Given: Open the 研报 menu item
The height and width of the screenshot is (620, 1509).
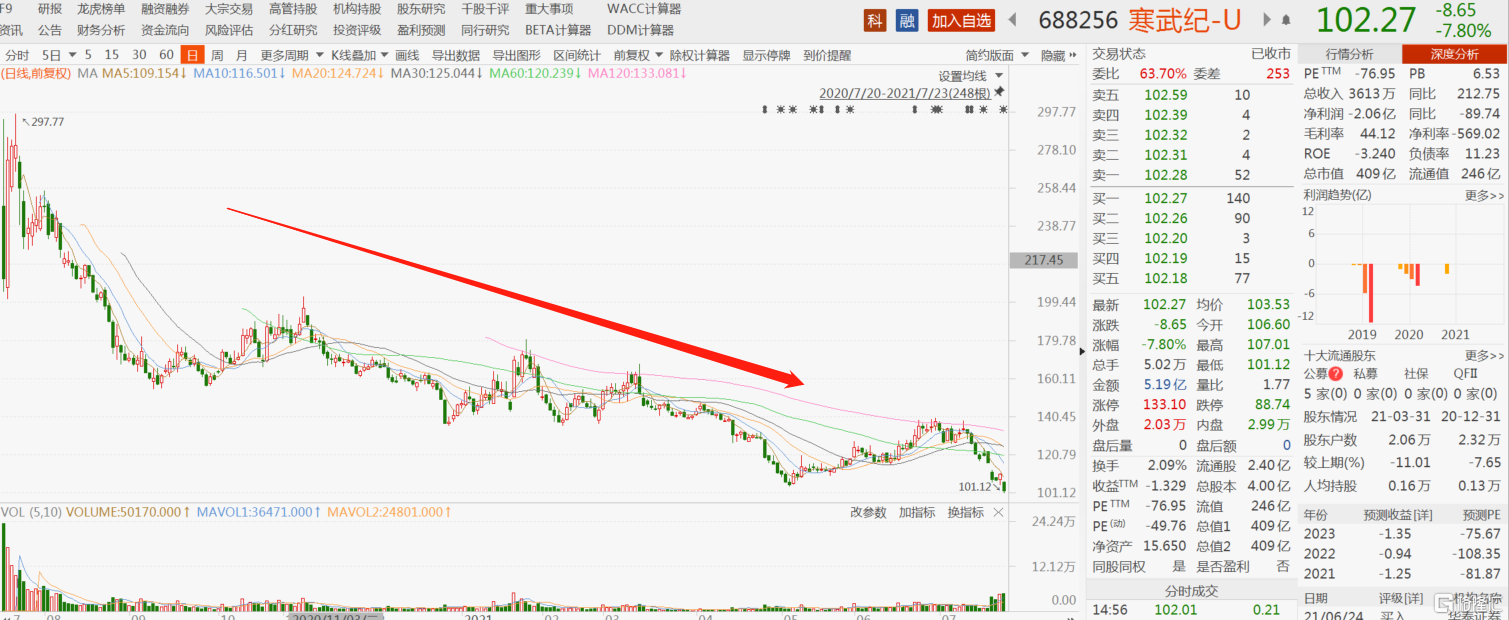Looking at the screenshot, I should [49, 9].
